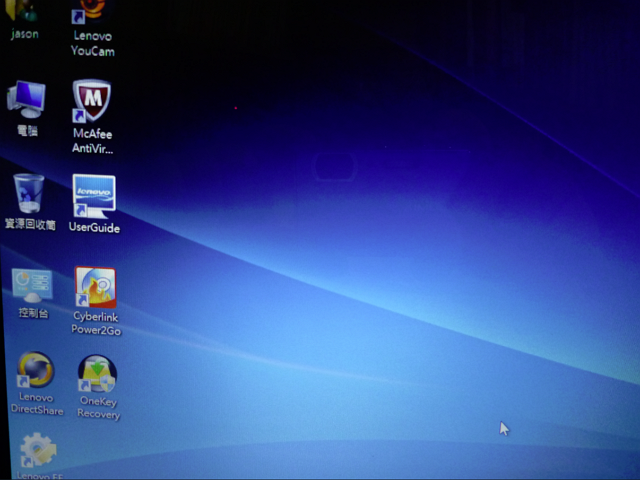
Task: Click the "OneKey Recovery" label text
Action: click(x=98, y=407)
